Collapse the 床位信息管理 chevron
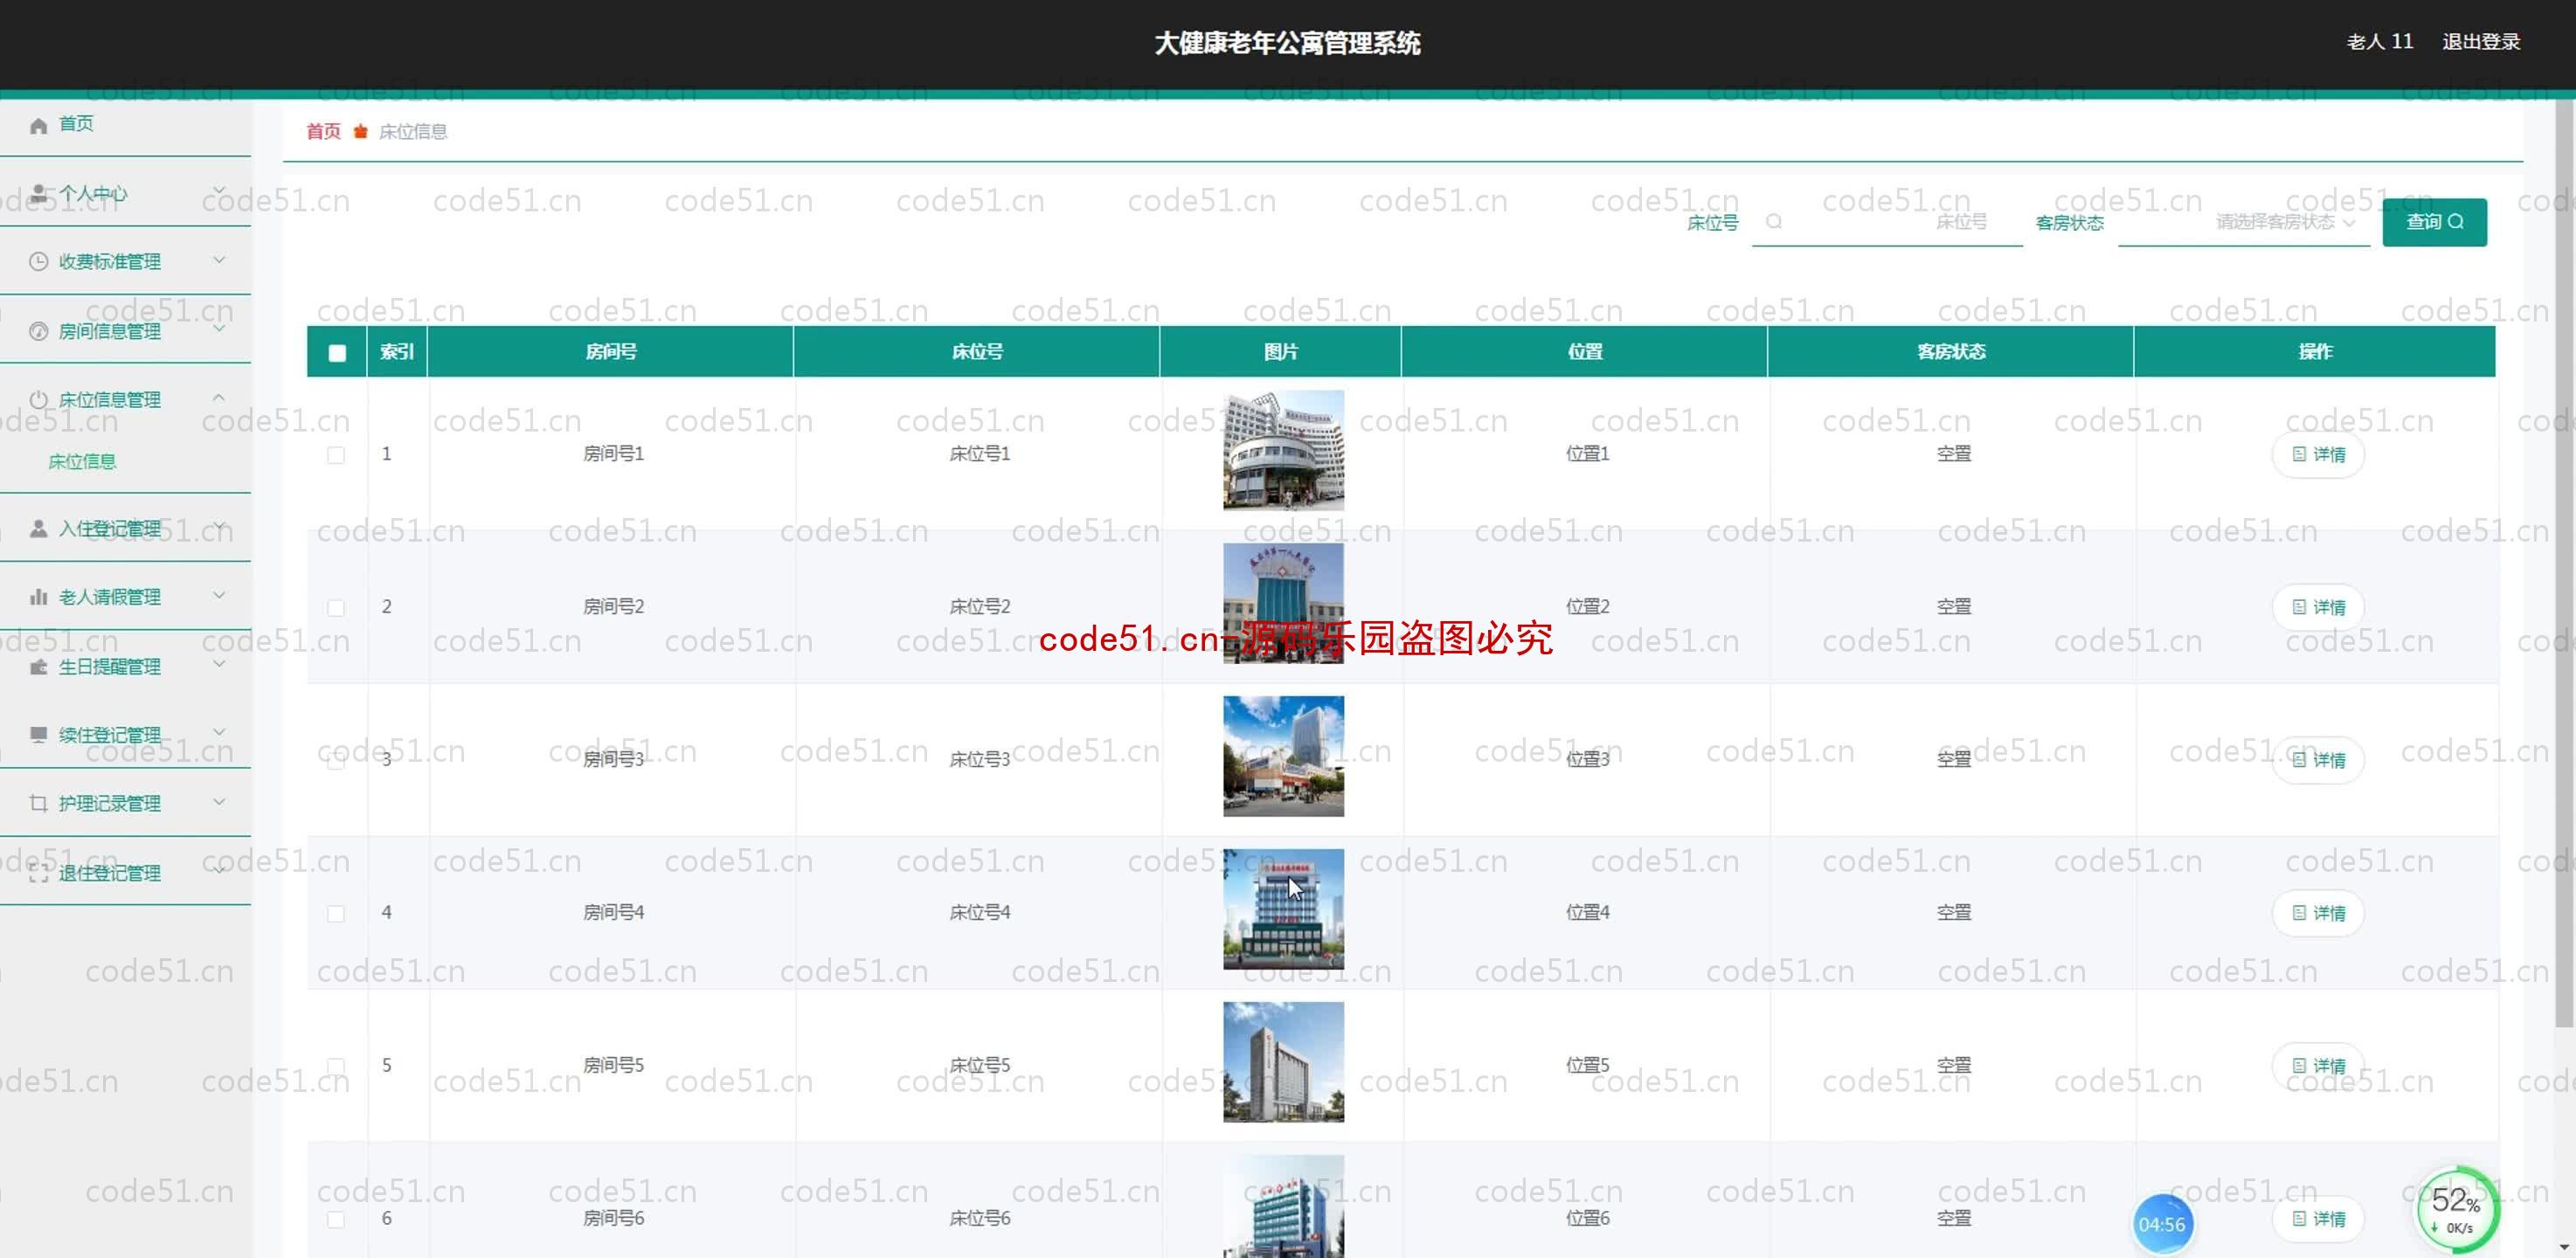Image resolution: width=2576 pixels, height=1258 pixels. [219, 397]
